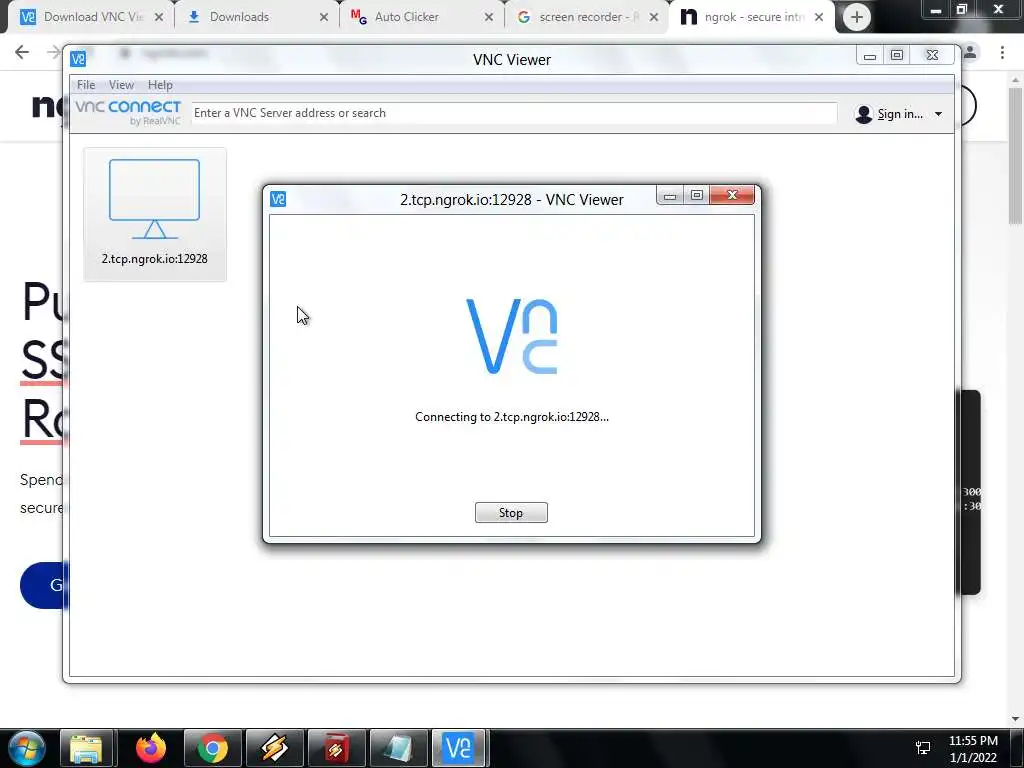
Task: Open Winamp lightning icon in taskbar
Action: click(275, 748)
